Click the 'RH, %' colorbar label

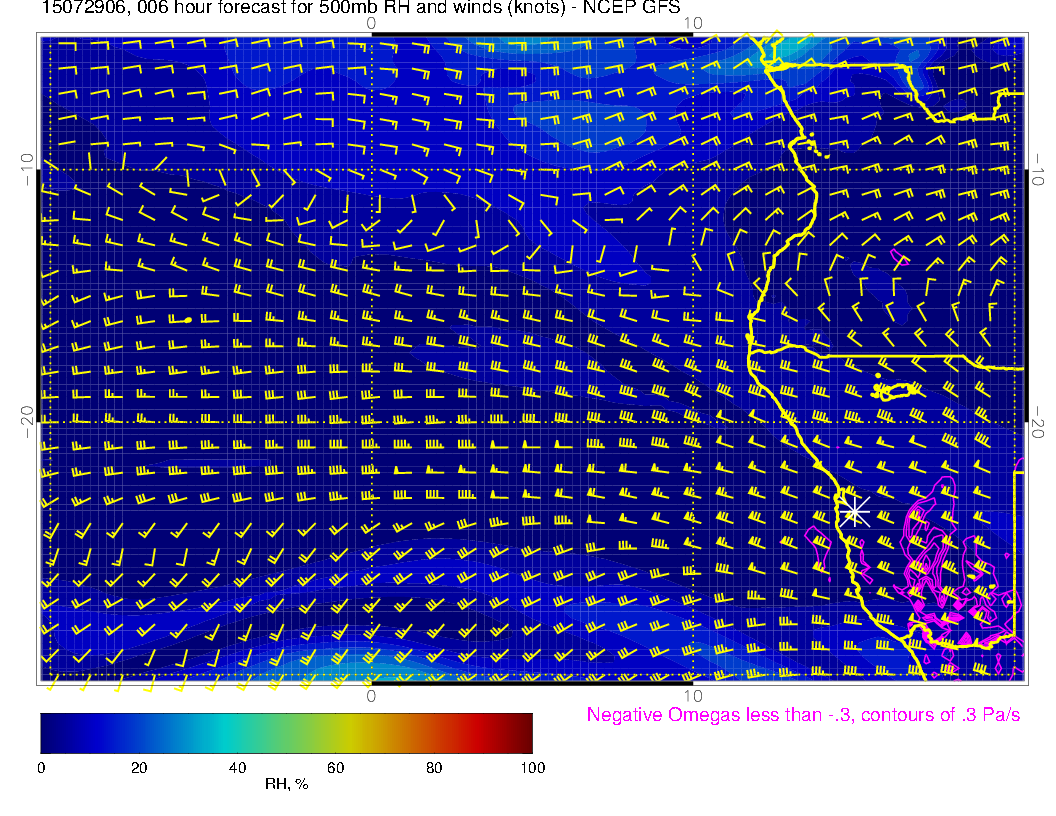286,784
